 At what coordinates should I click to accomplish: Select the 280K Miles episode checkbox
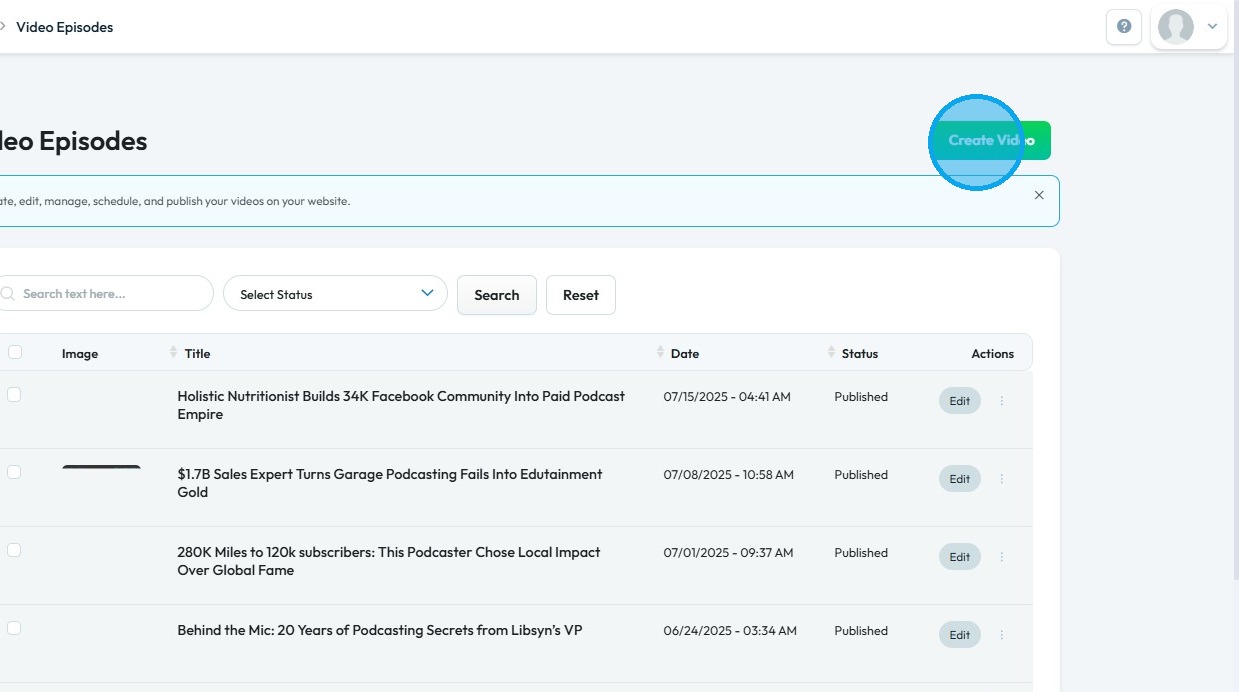pos(14,551)
